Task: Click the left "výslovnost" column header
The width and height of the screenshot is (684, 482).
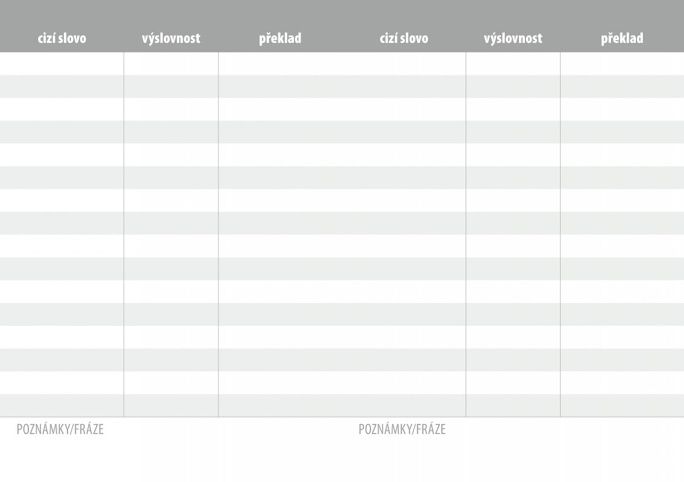Action: tap(171, 39)
